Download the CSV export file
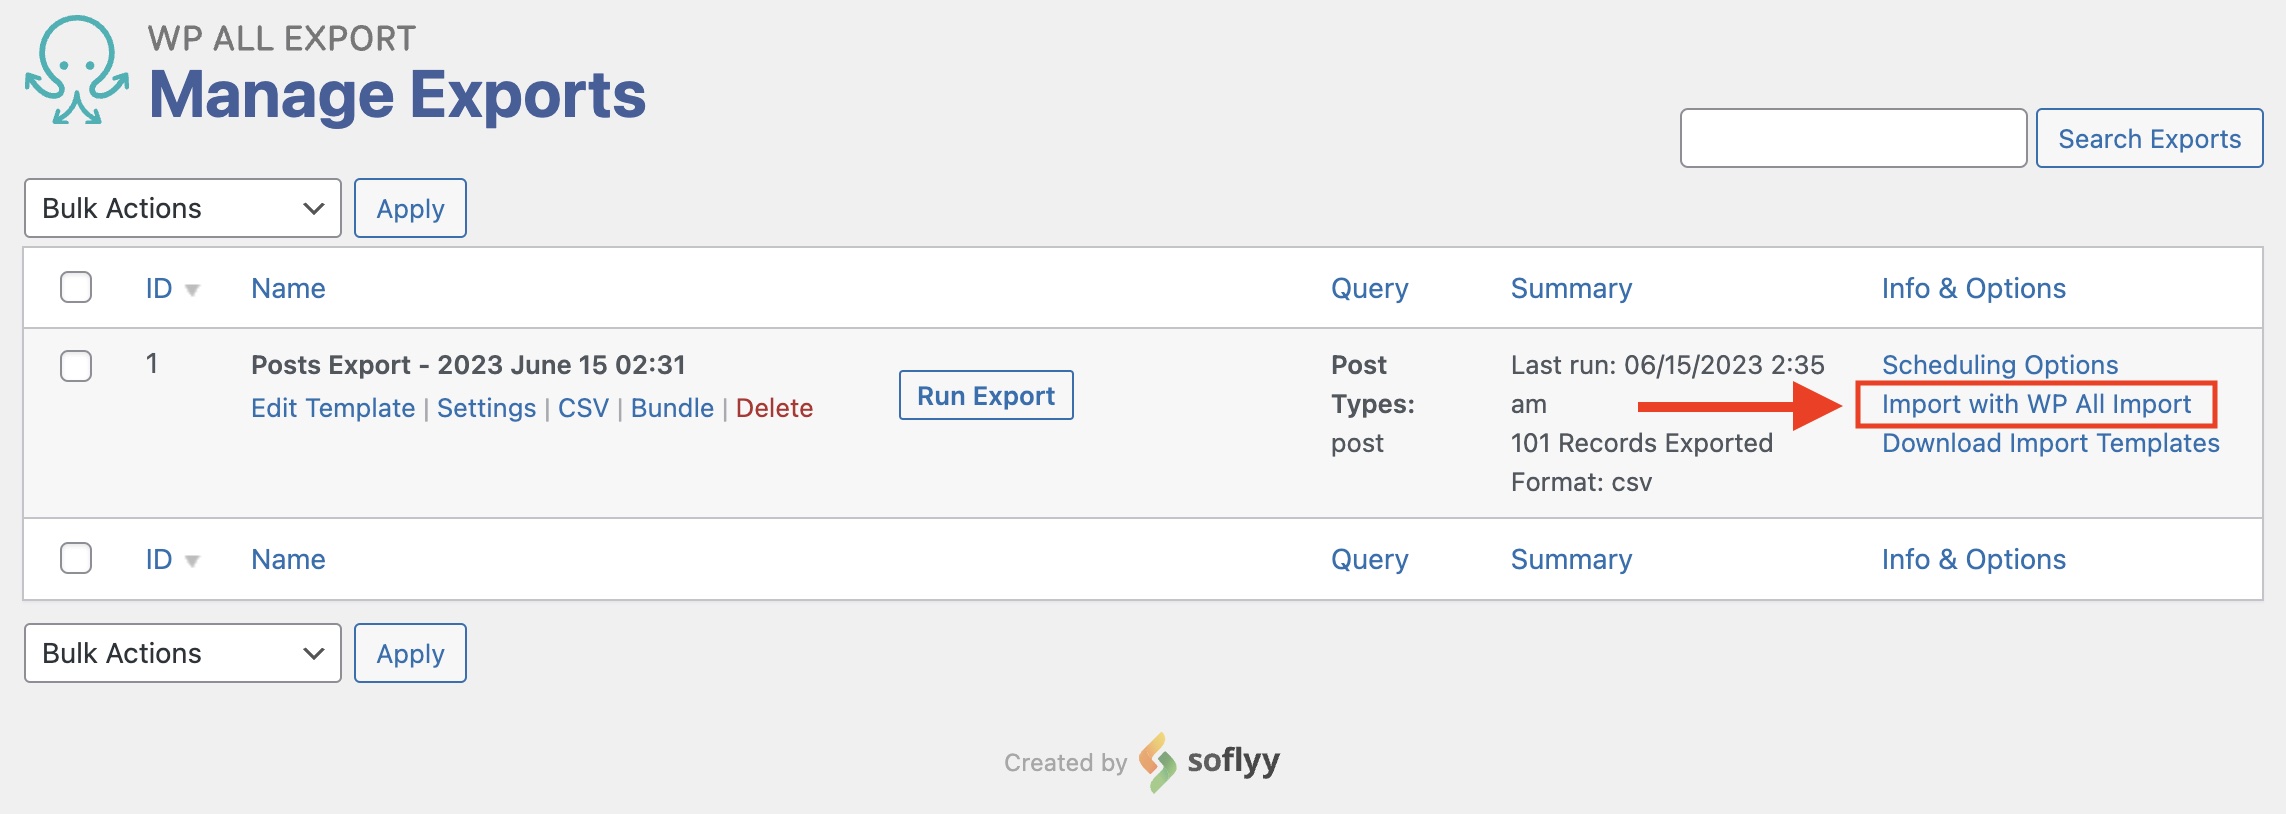Viewport: 2286px width, 814px height. [583, 408]
